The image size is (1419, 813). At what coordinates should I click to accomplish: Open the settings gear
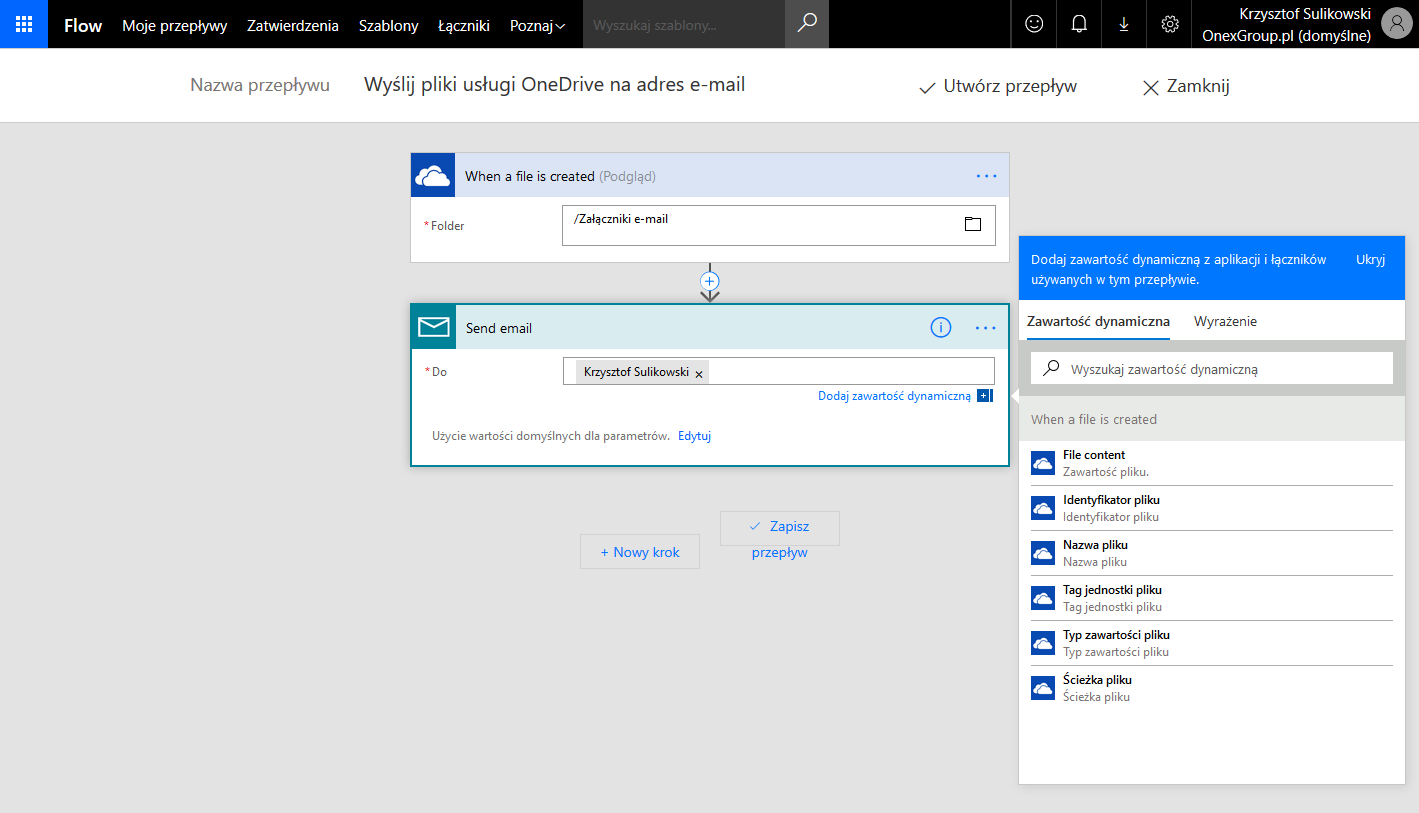click(x=1170, y=24)
